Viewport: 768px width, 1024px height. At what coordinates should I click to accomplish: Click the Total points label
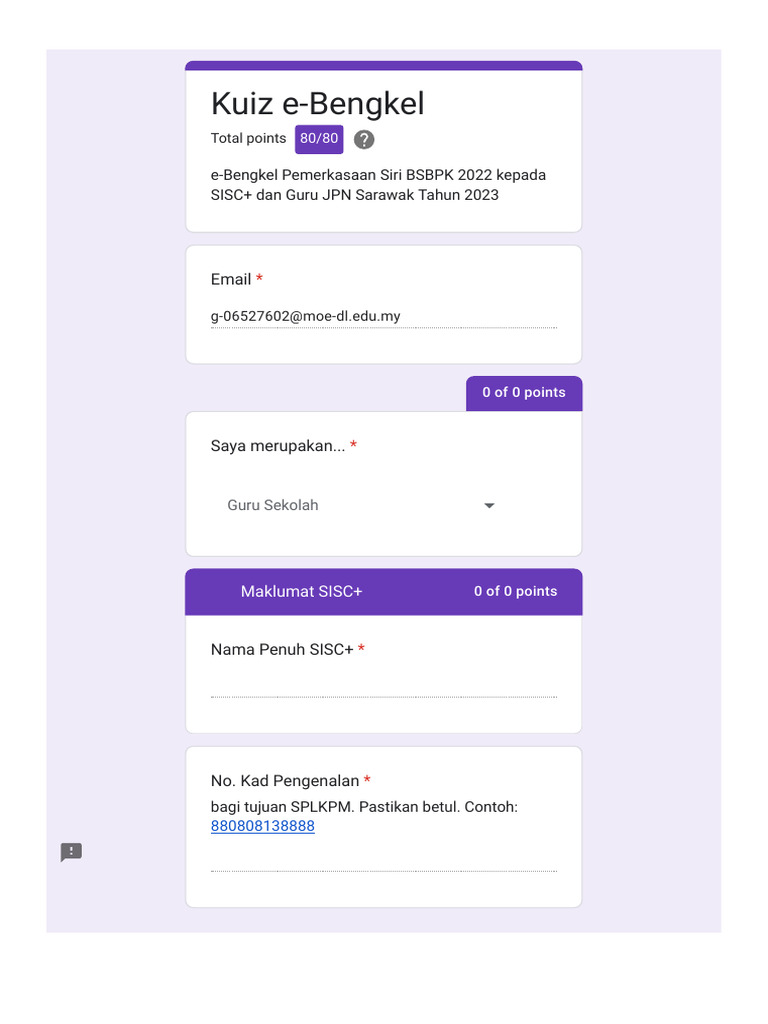click(x=248, y=139)
